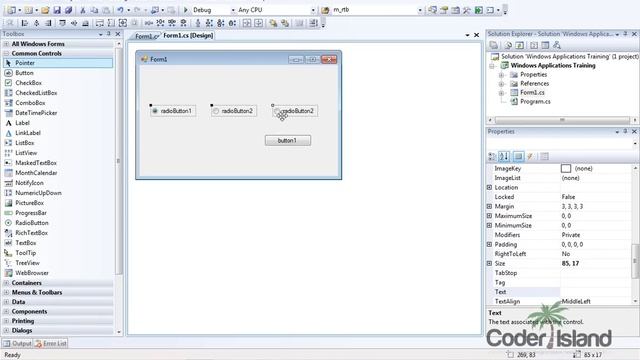Select the TreeView tool in Toolbox
Image resolution: width=640 pixels, height=360 pixels.
point(27,263)
